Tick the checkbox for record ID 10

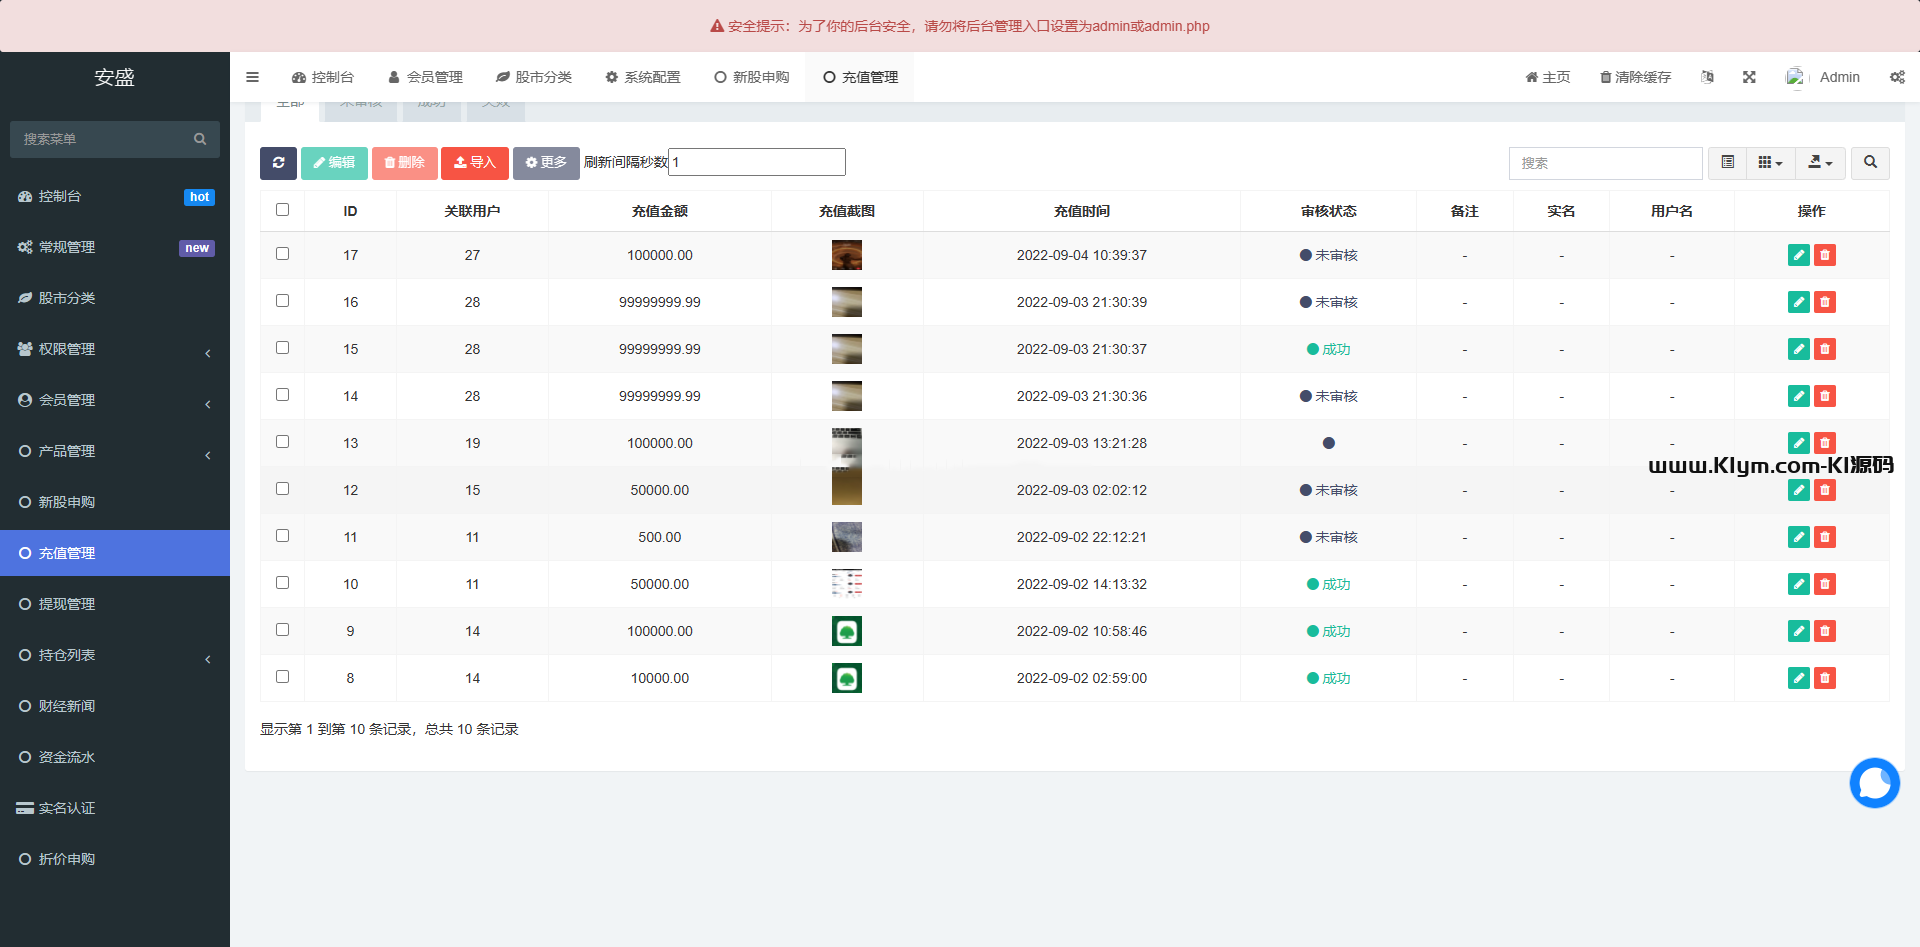pos(282,583)
